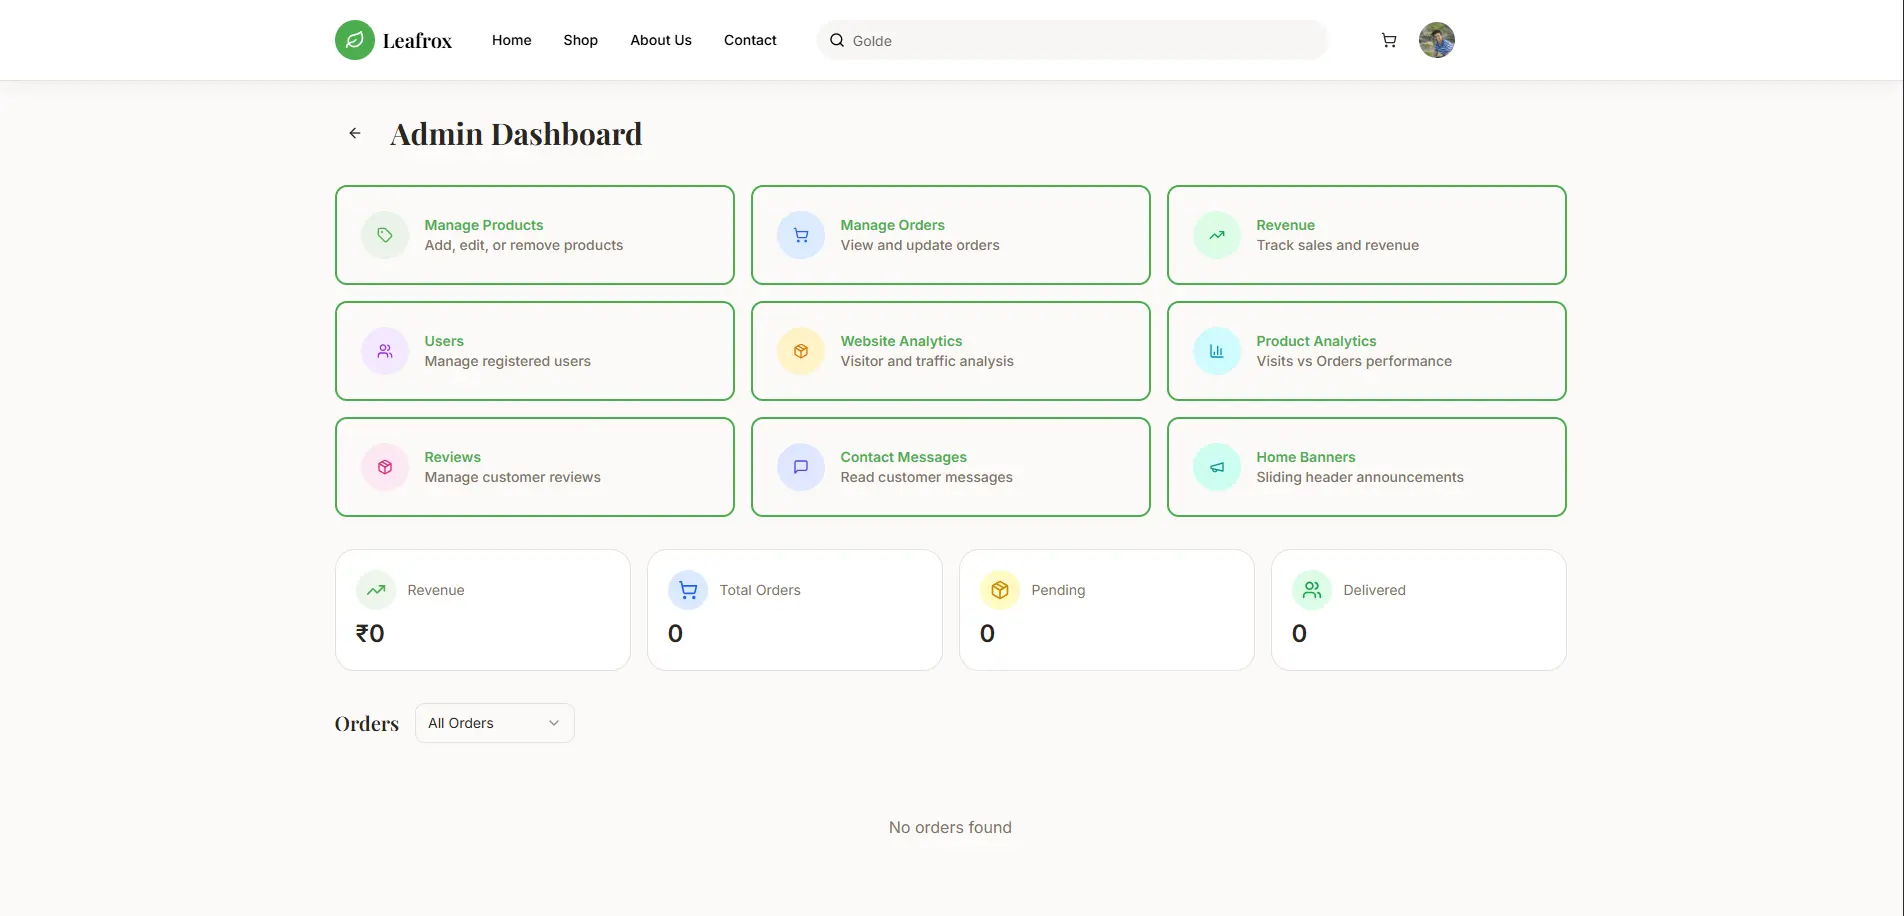Expand the All Orders filter dropdown
The image size is (1904, 916).
[495, 723]
